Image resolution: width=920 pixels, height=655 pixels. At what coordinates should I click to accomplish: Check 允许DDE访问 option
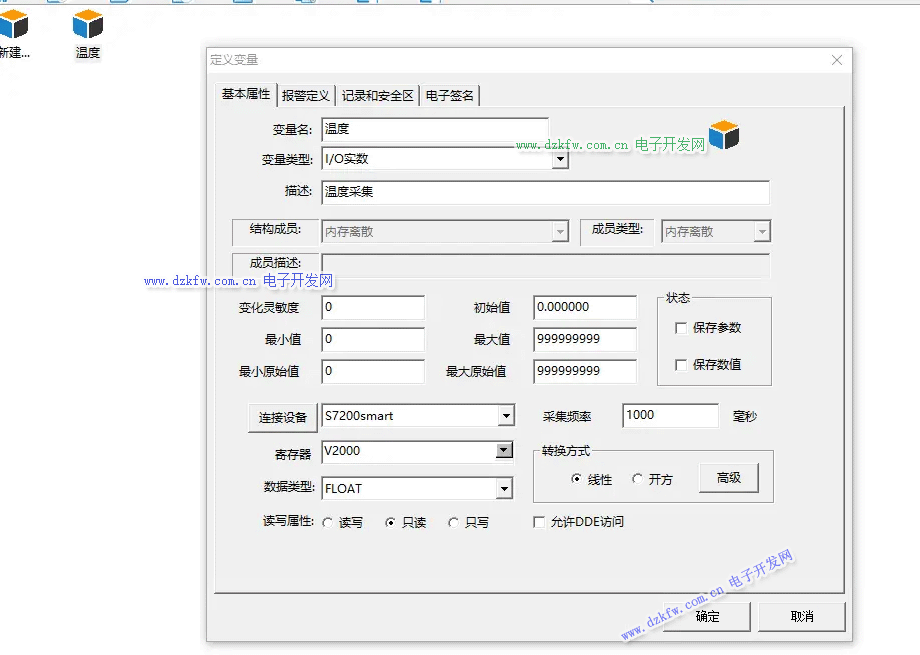(x=539, y=522)
